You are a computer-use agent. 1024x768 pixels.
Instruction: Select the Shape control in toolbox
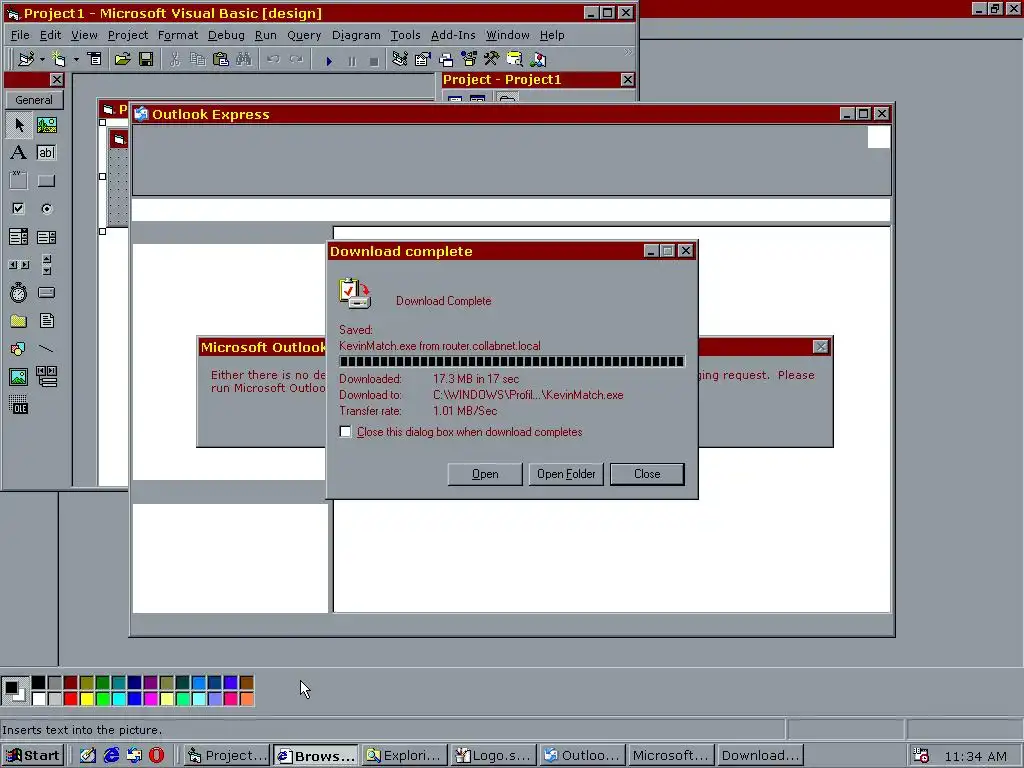pos(19,349)
